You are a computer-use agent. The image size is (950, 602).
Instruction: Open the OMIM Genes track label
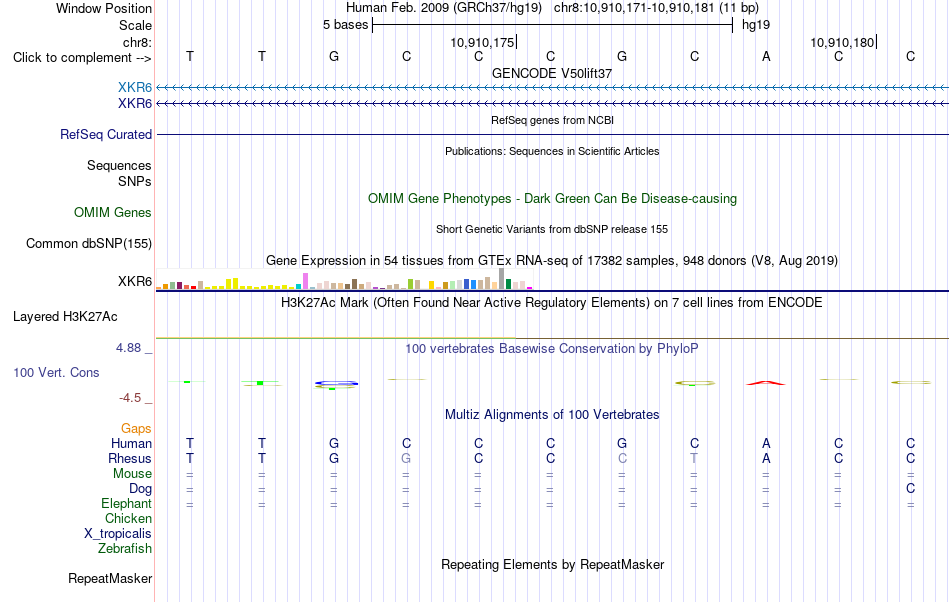pyautogui.click(x=113, y=213)
